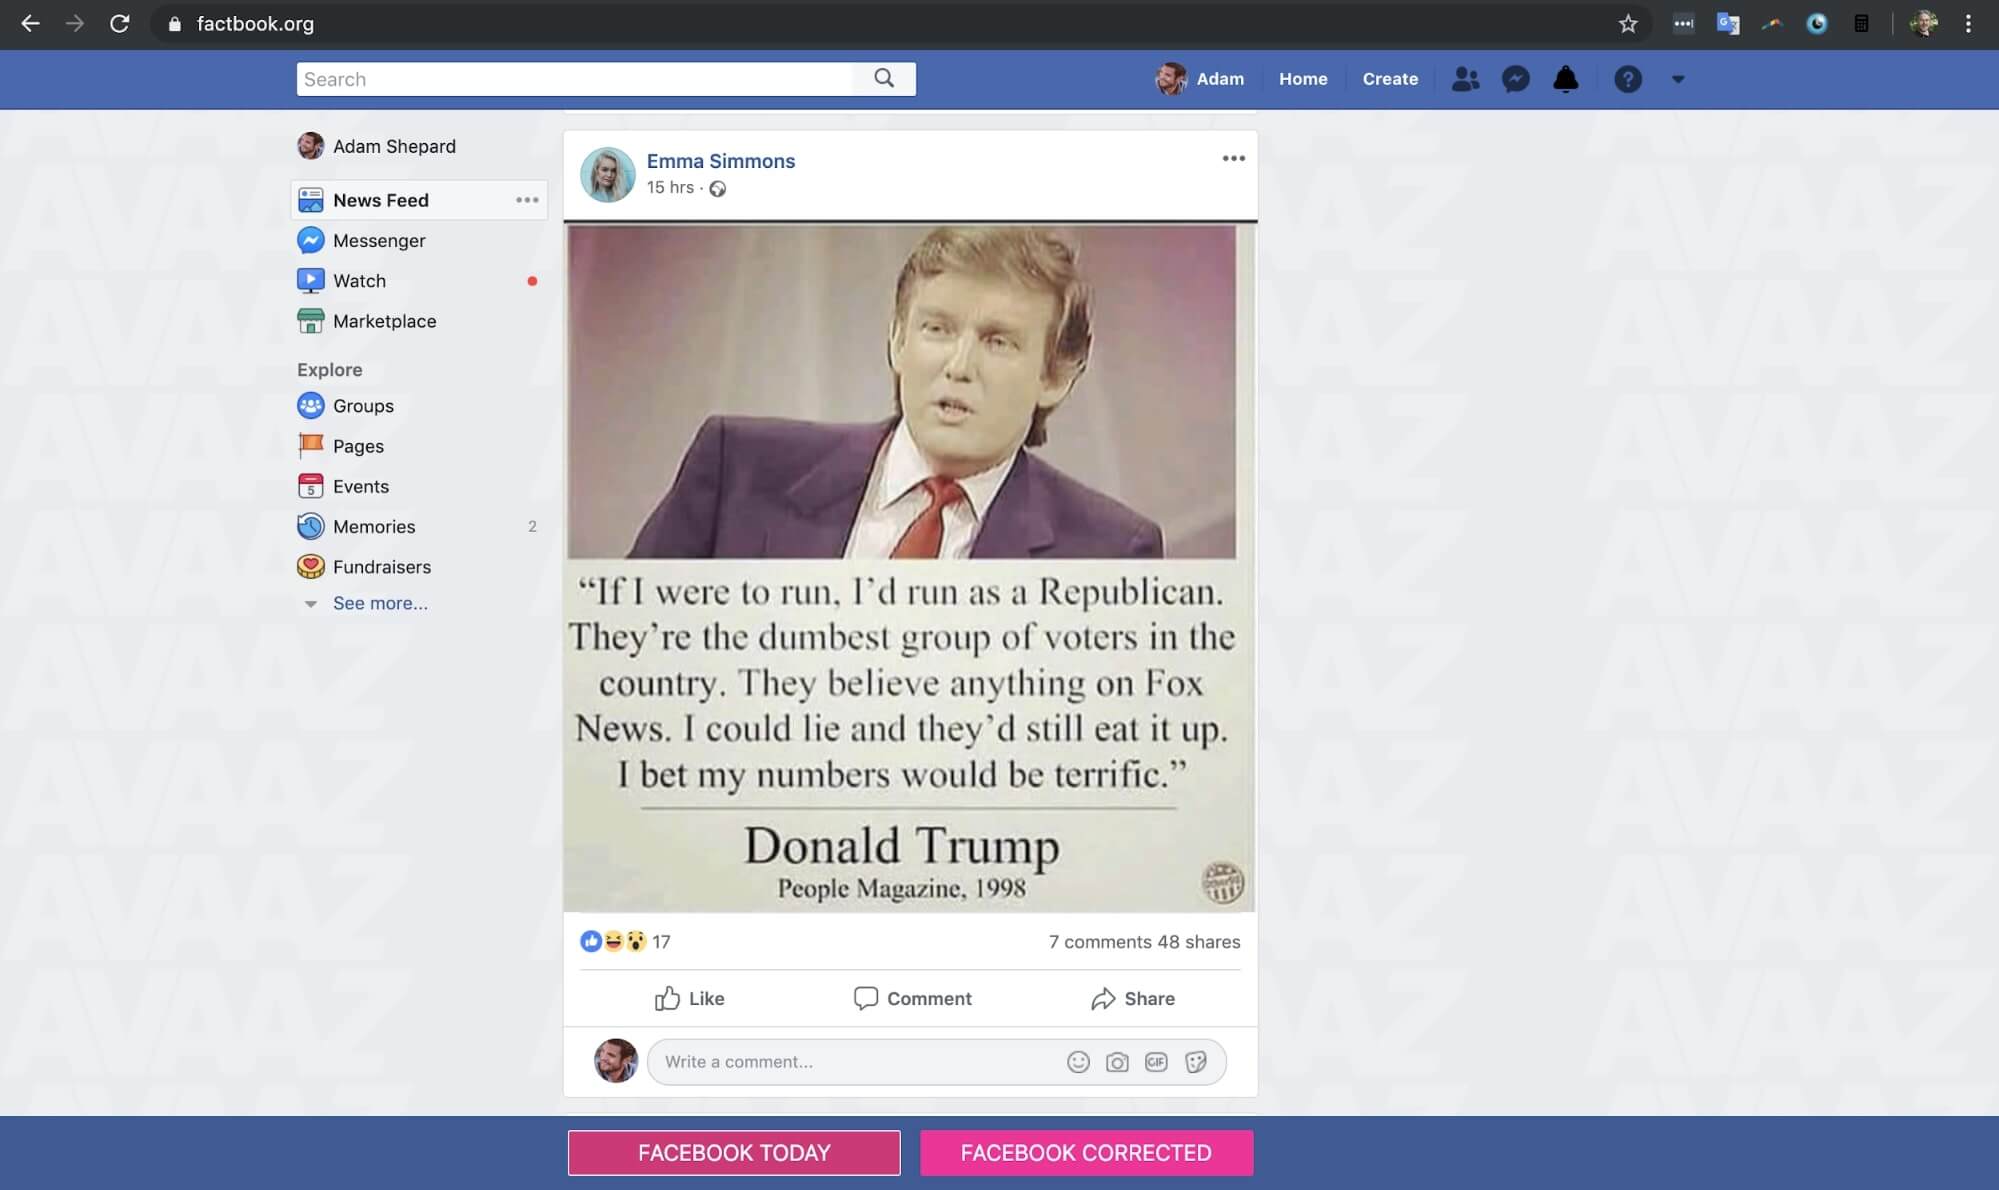Go to Home in top bar

click(1303, 79)
